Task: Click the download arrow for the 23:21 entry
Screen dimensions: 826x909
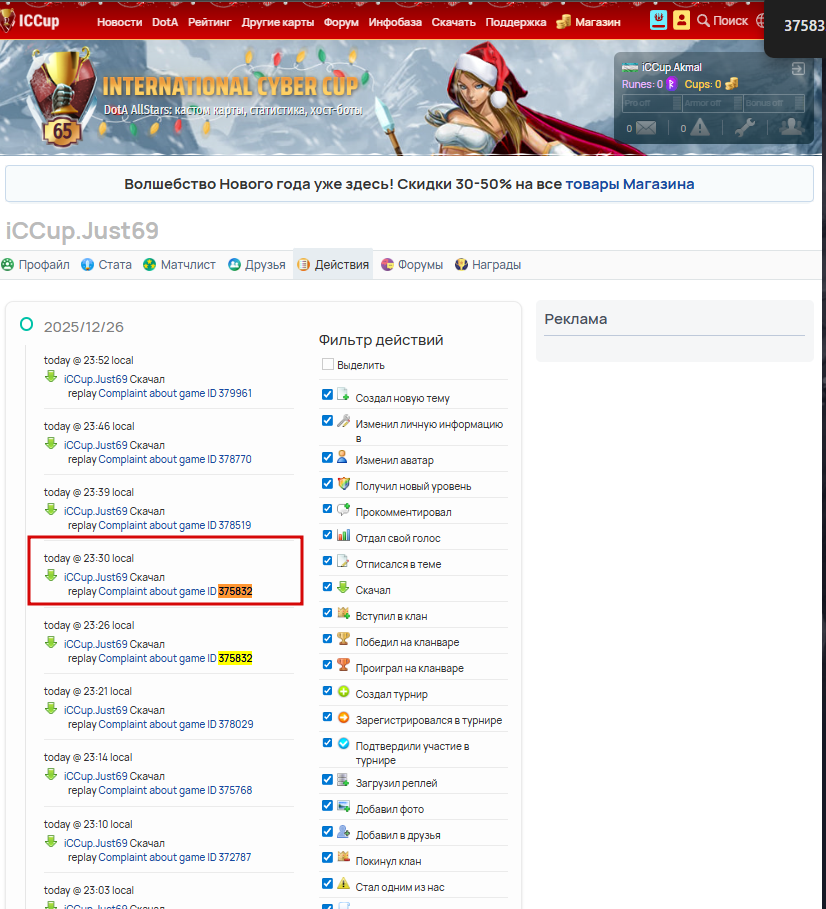Action: 51,708
